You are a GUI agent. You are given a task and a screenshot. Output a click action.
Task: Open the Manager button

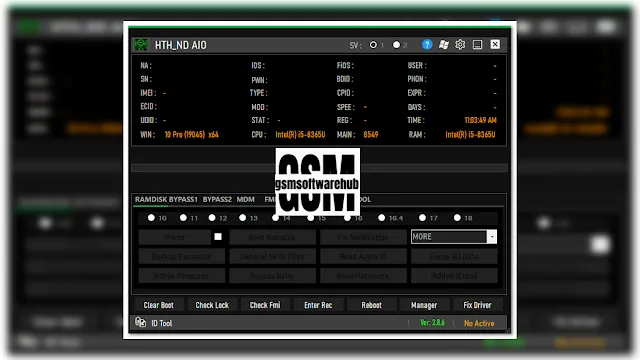(x=424, y=305)
